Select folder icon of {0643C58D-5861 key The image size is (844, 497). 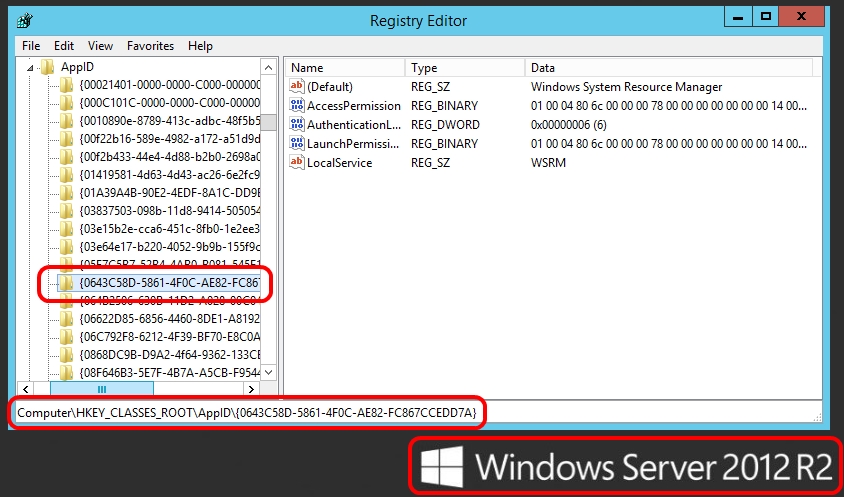pos(66,283)
